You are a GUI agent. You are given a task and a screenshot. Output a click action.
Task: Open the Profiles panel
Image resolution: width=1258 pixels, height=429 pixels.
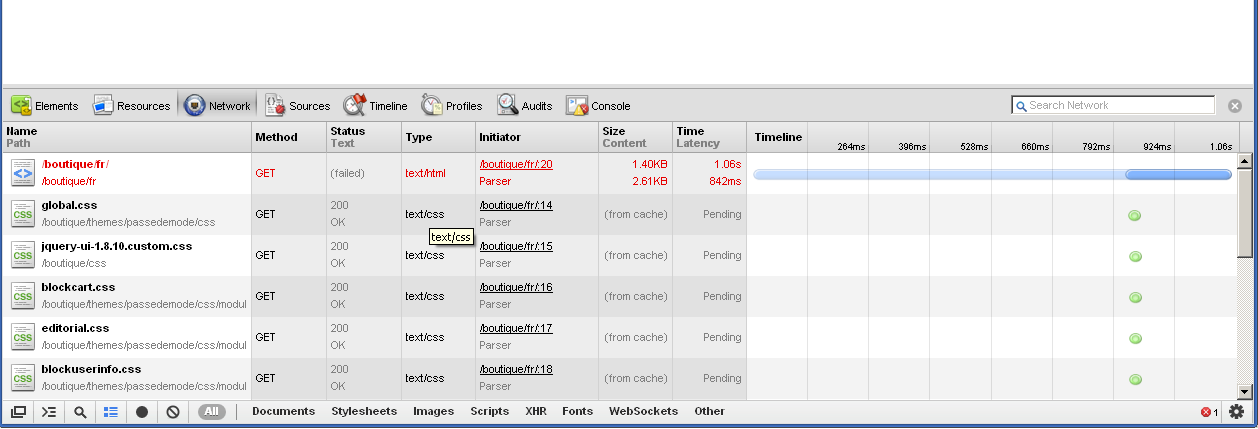tap(452, 105)
